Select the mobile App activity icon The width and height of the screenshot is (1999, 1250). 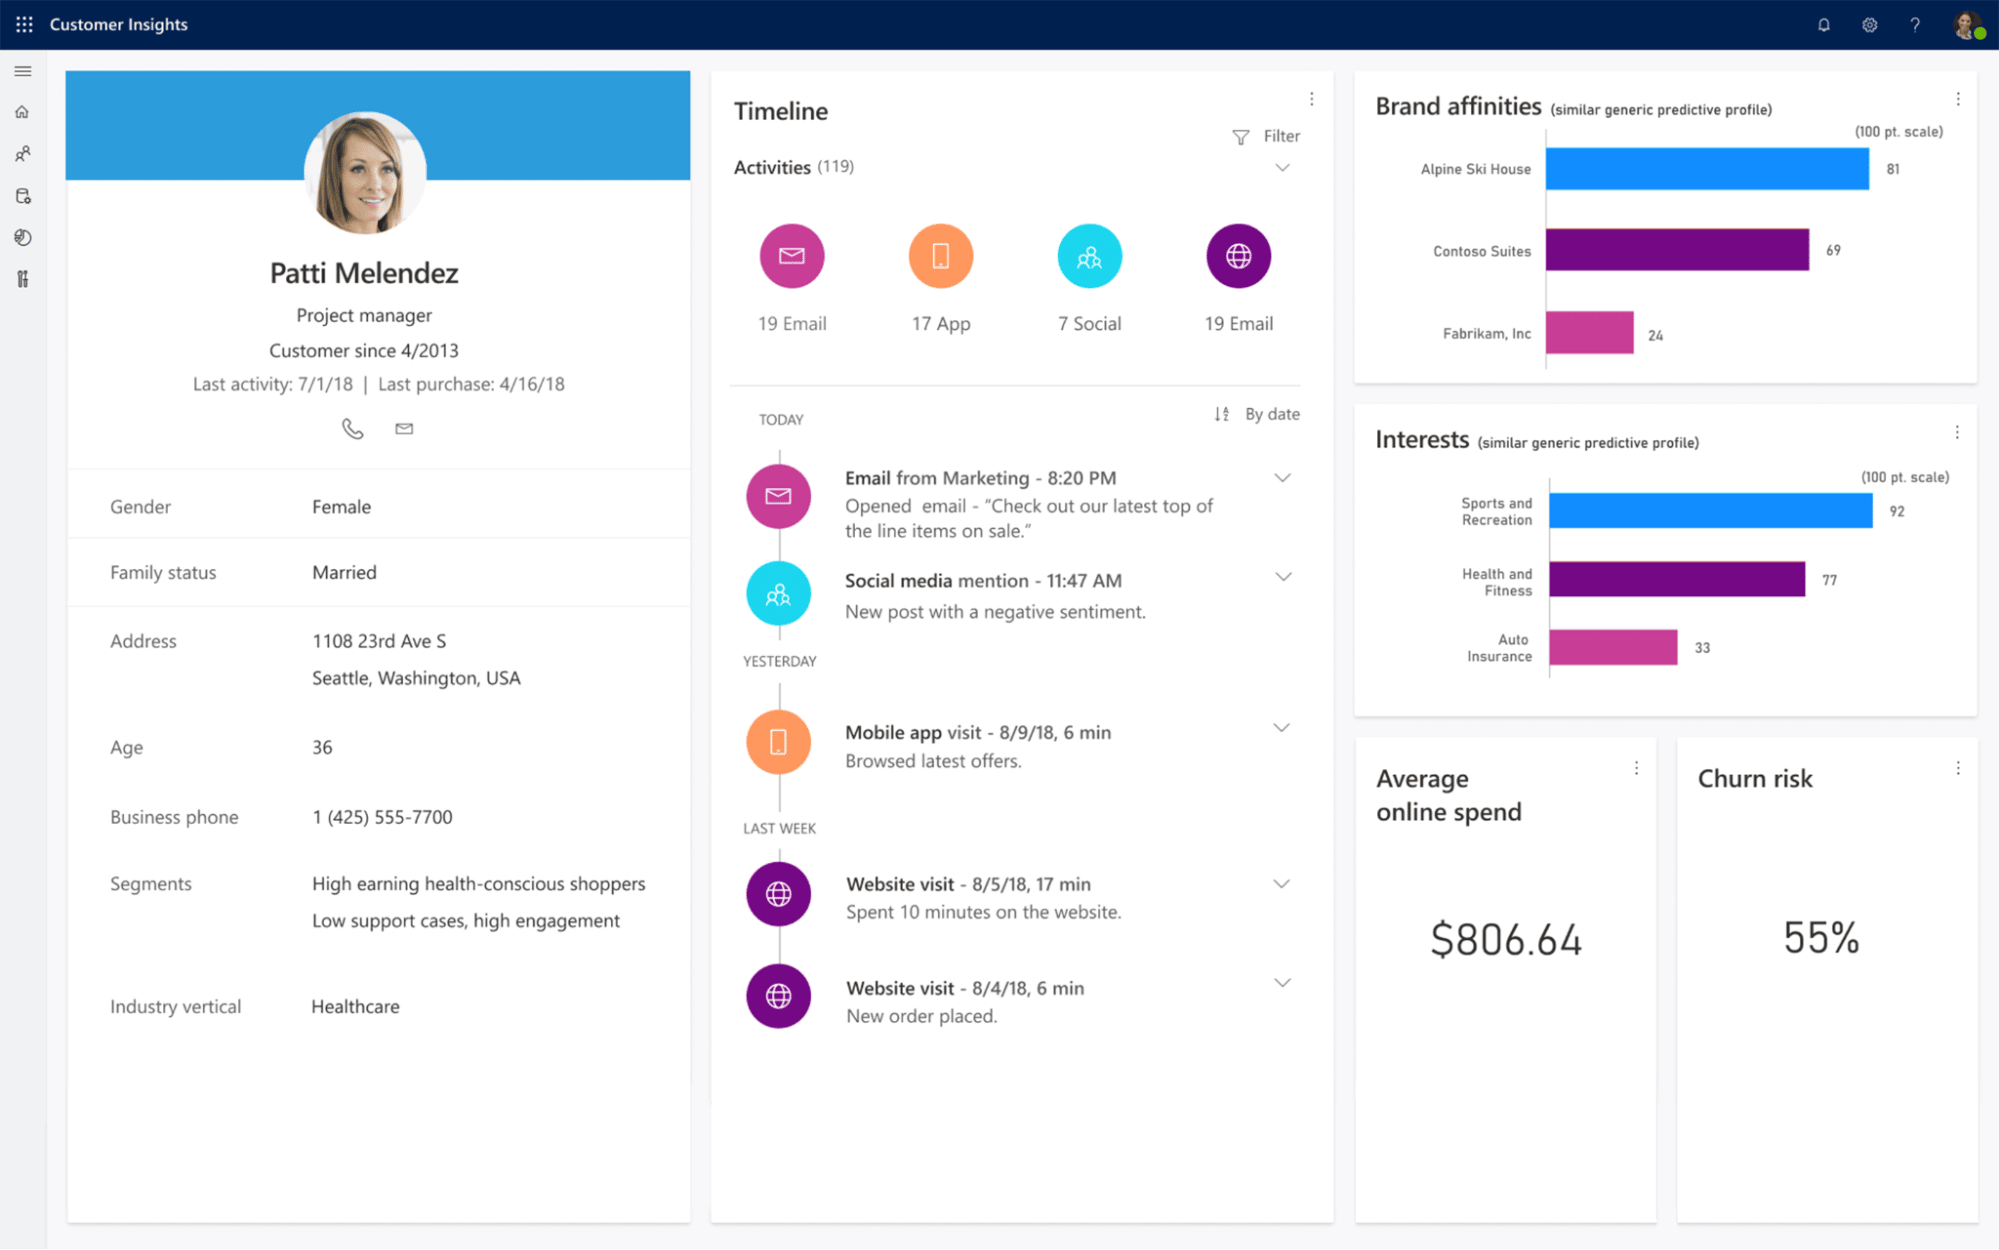pyautogui.click(x=939, y=255)
